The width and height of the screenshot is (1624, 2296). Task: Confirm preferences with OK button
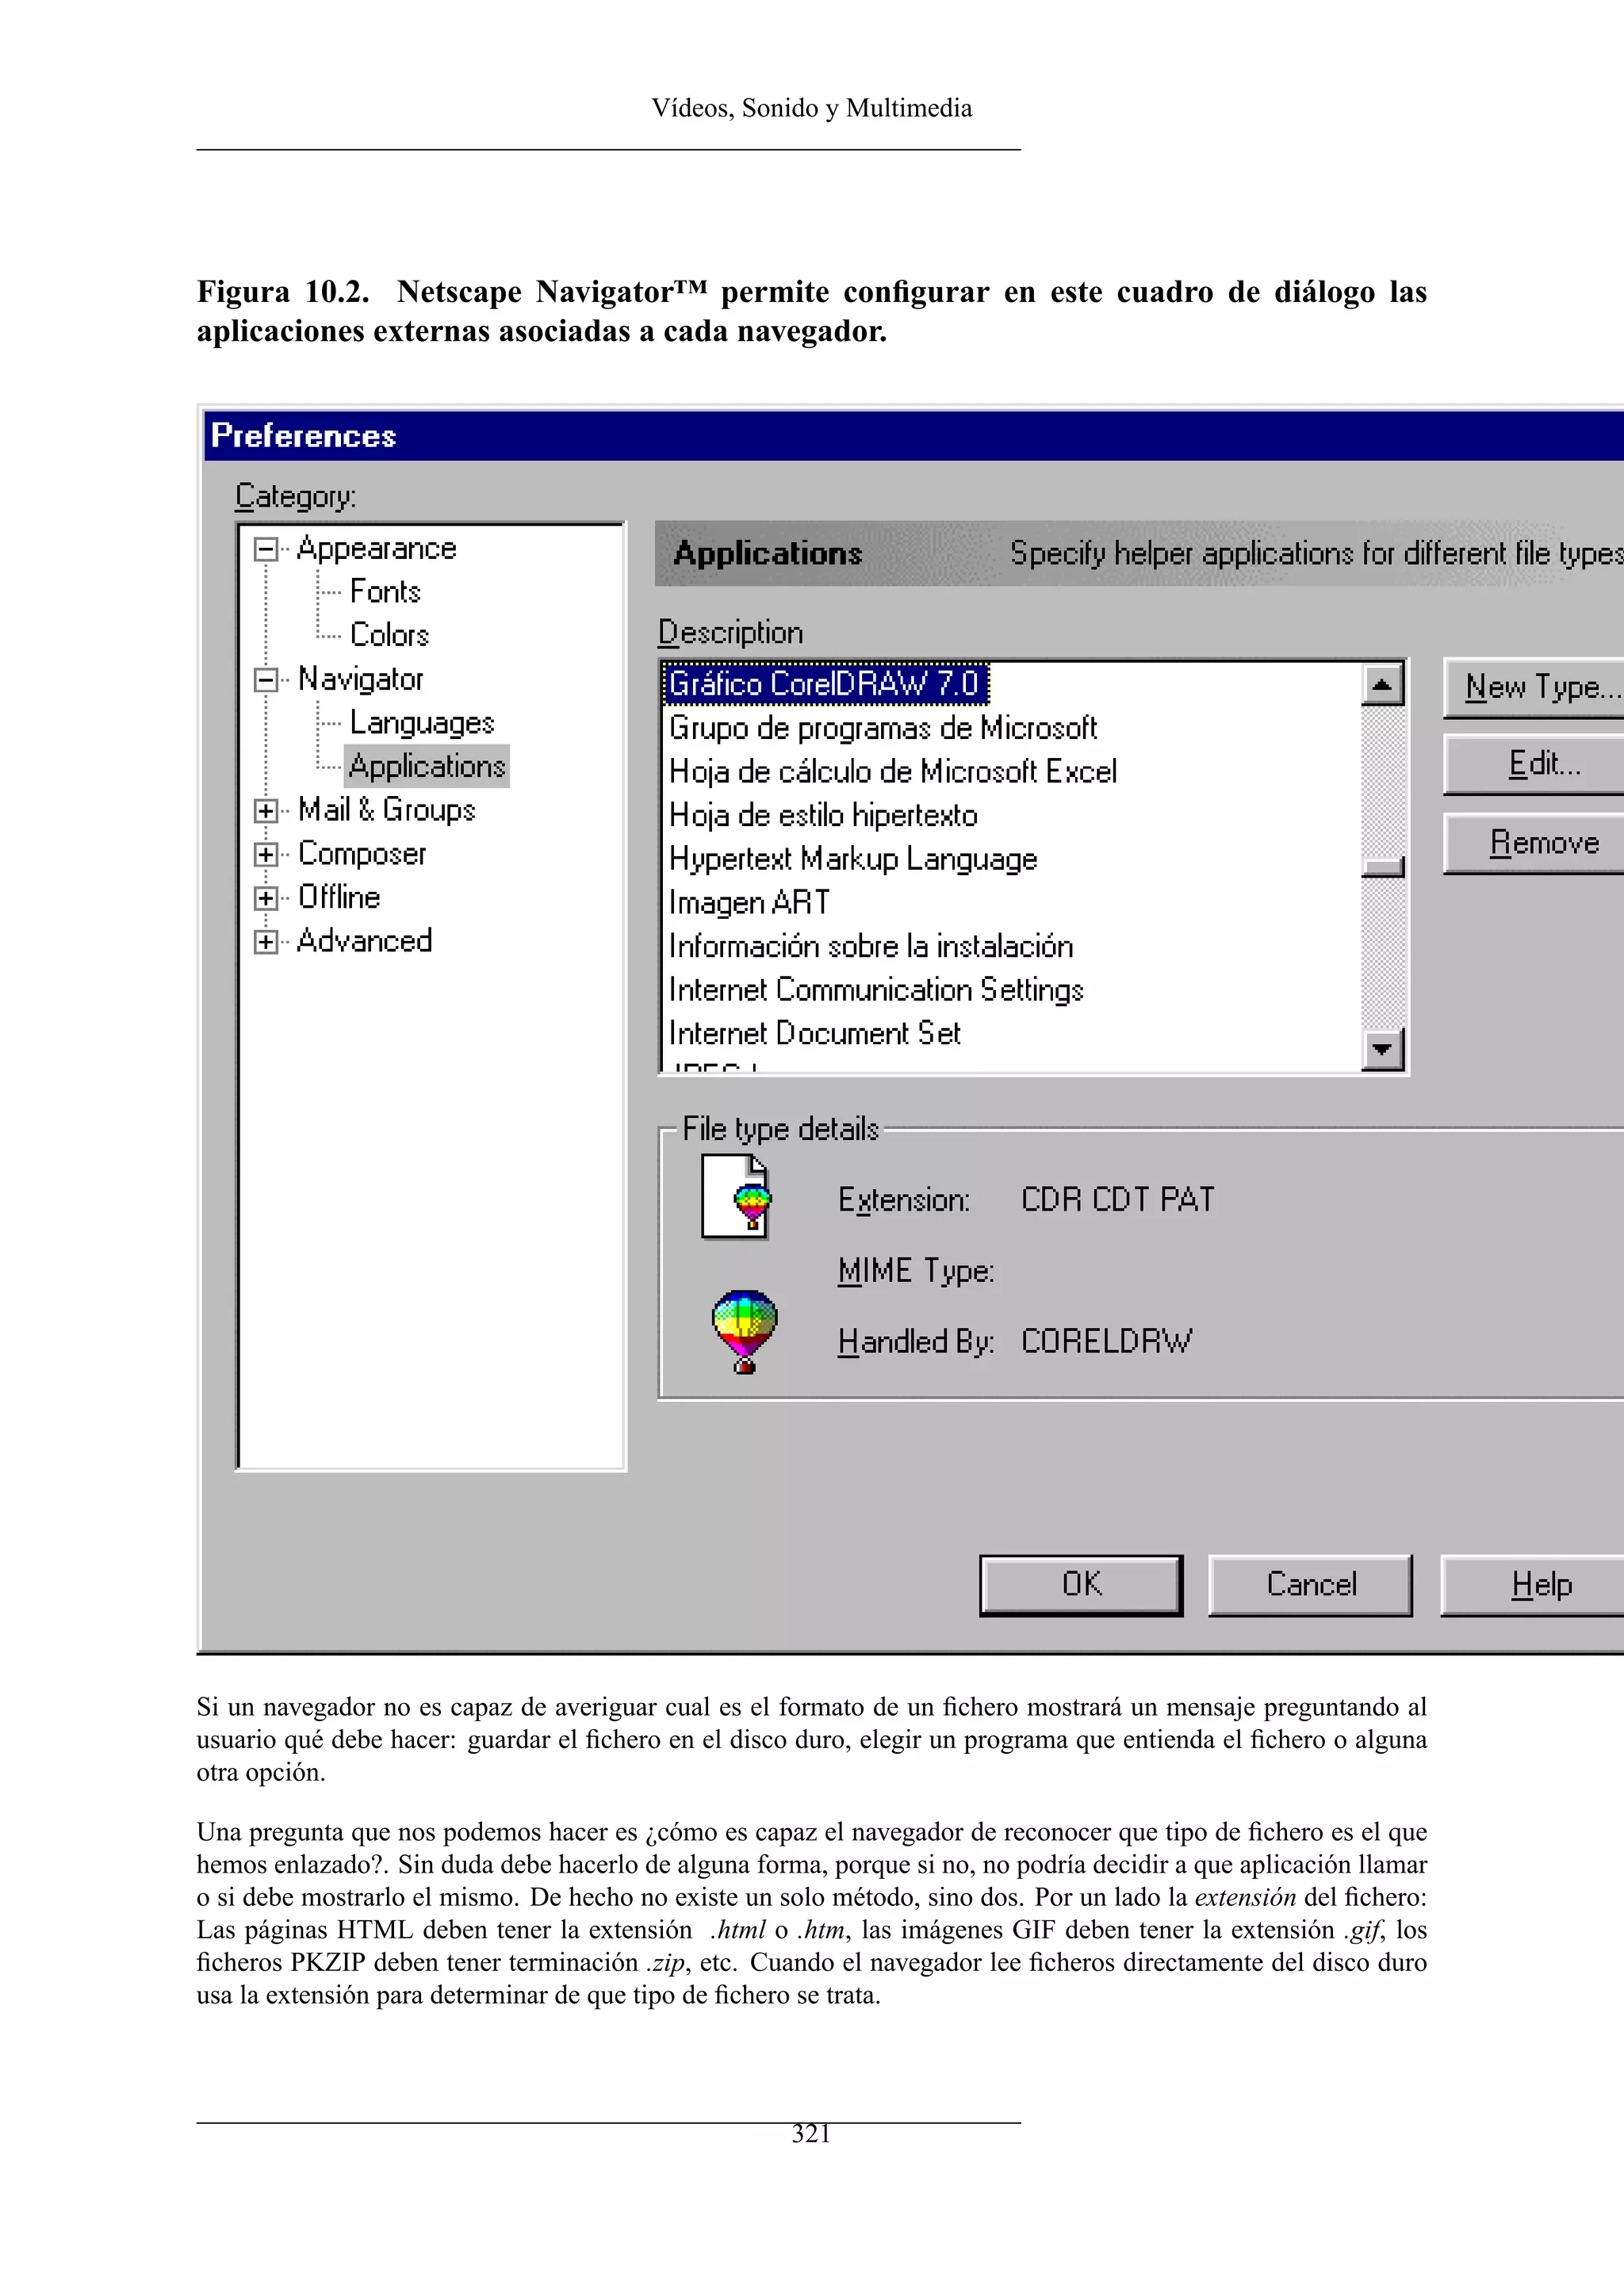point(1081,1585)
